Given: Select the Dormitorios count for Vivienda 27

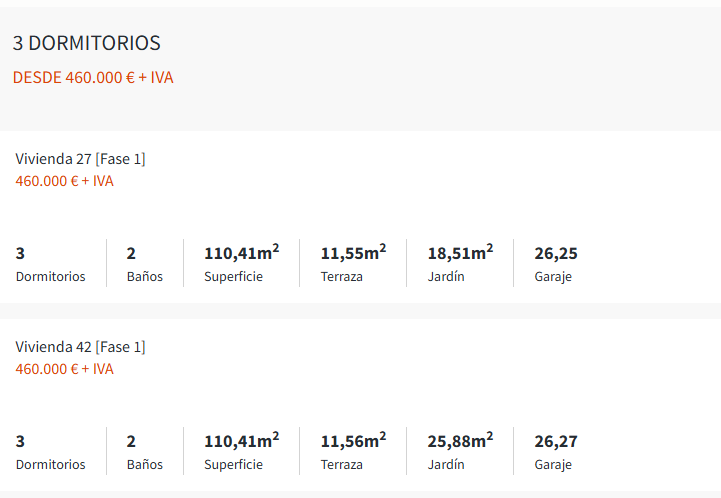Looking at the screenshot, I should 21,253.
